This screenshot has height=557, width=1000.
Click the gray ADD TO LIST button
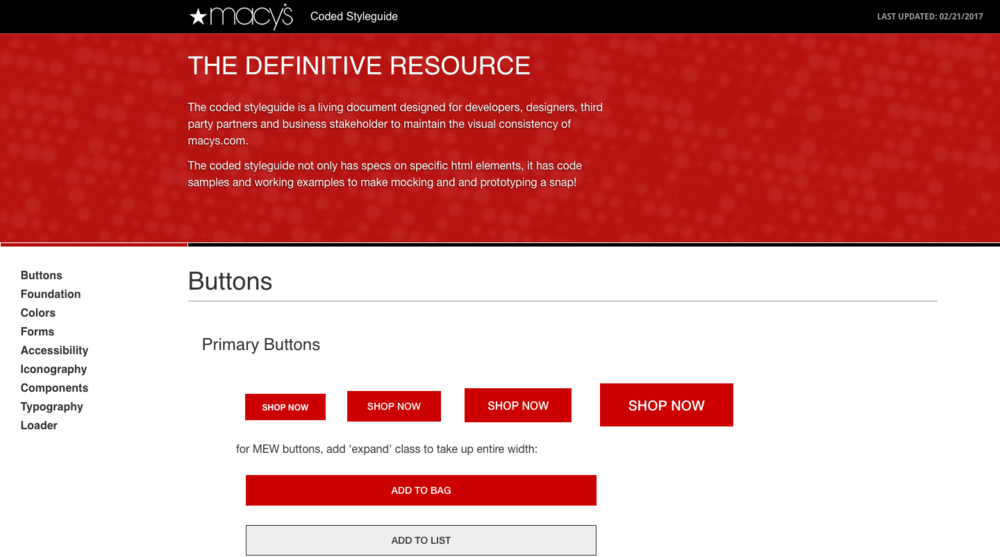[x=421, y=540]
